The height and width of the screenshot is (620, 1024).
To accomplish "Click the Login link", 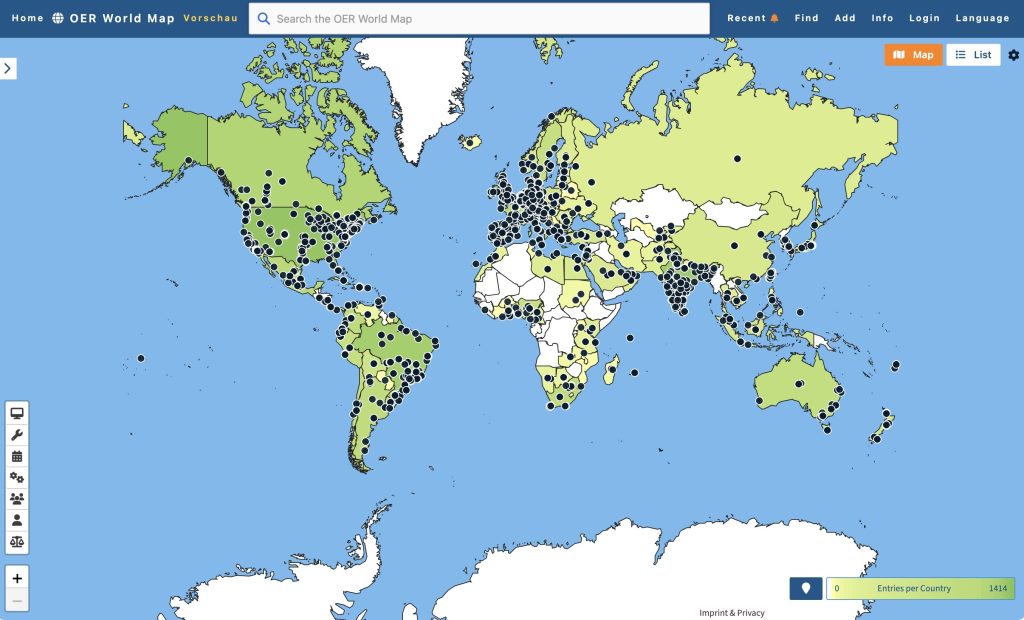I will [x=924, y=18].
